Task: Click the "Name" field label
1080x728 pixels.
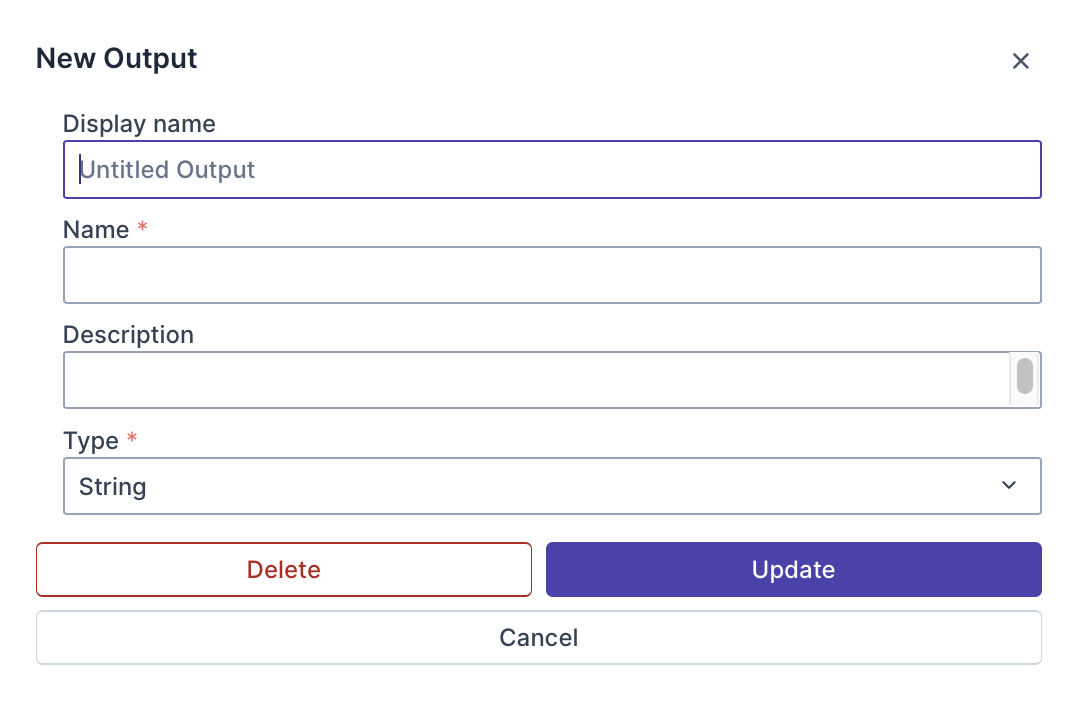Action: click(96, 230)
